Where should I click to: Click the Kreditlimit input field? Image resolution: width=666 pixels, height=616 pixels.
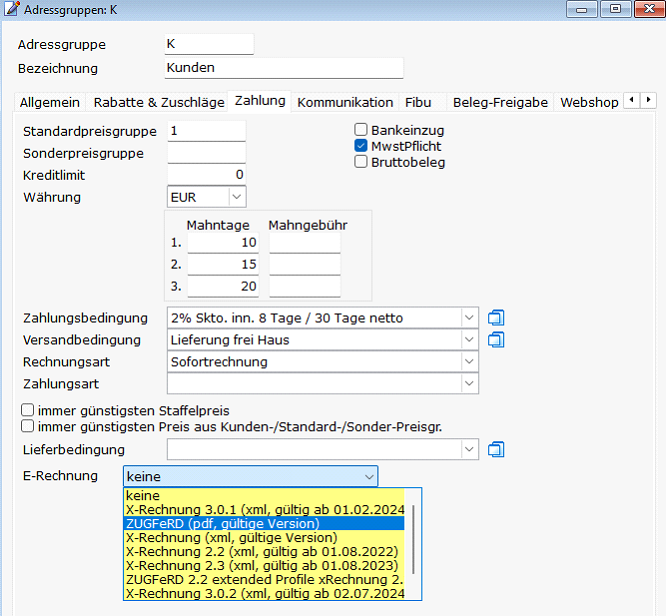click(206, 175)
